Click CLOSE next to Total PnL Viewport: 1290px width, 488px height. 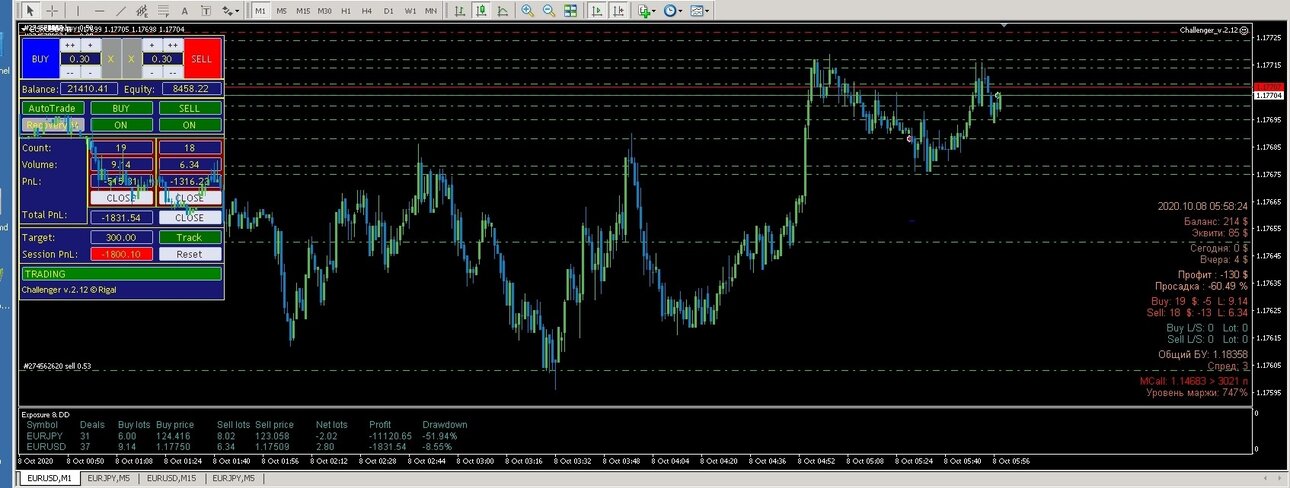pyautogui.click(x=189, y=217)
